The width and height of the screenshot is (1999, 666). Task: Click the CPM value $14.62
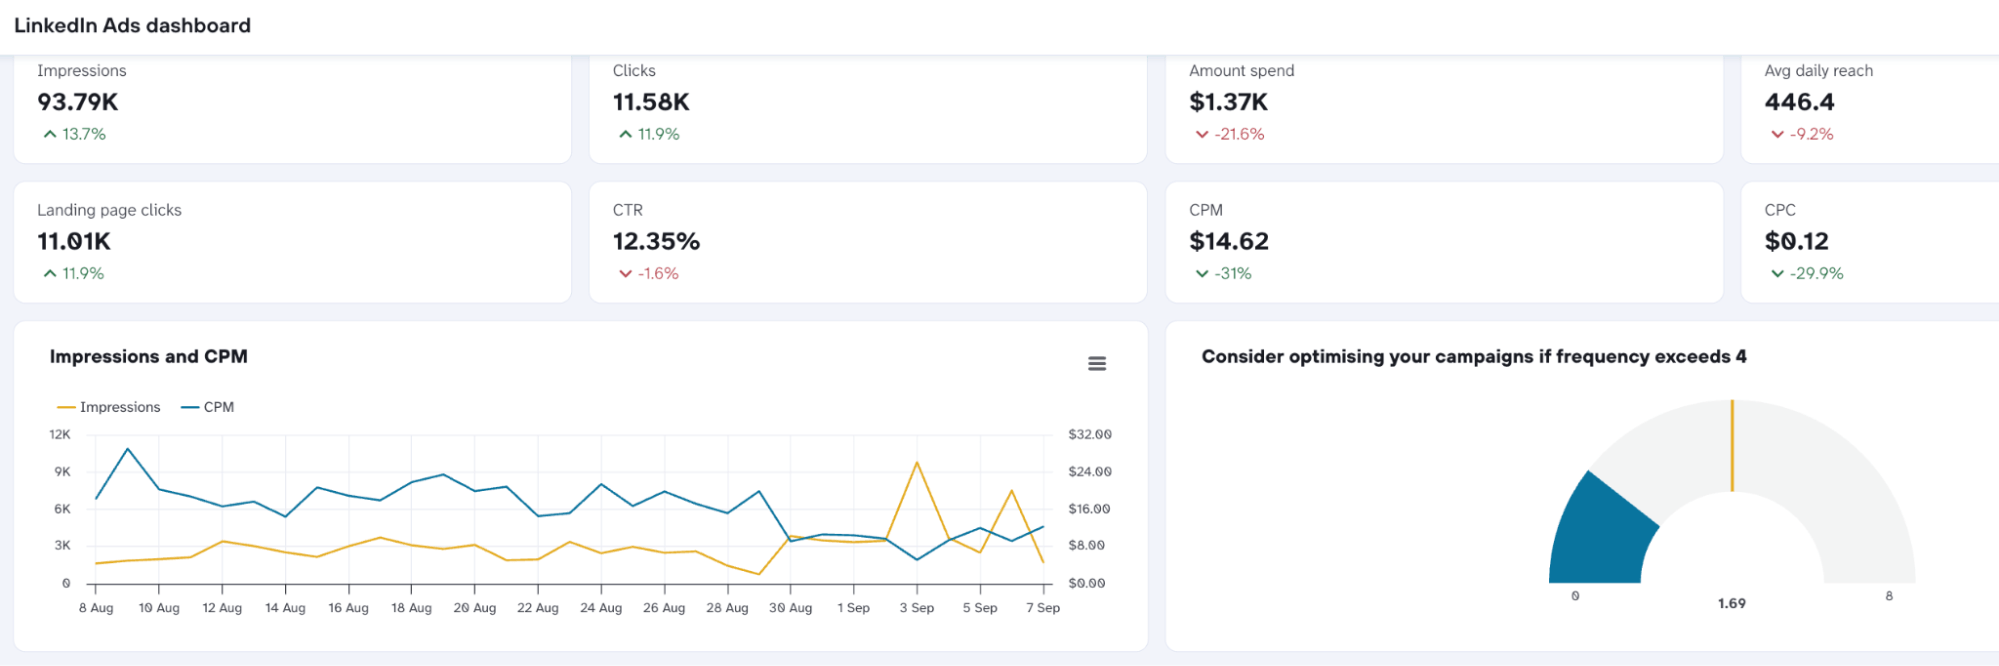1229,241
